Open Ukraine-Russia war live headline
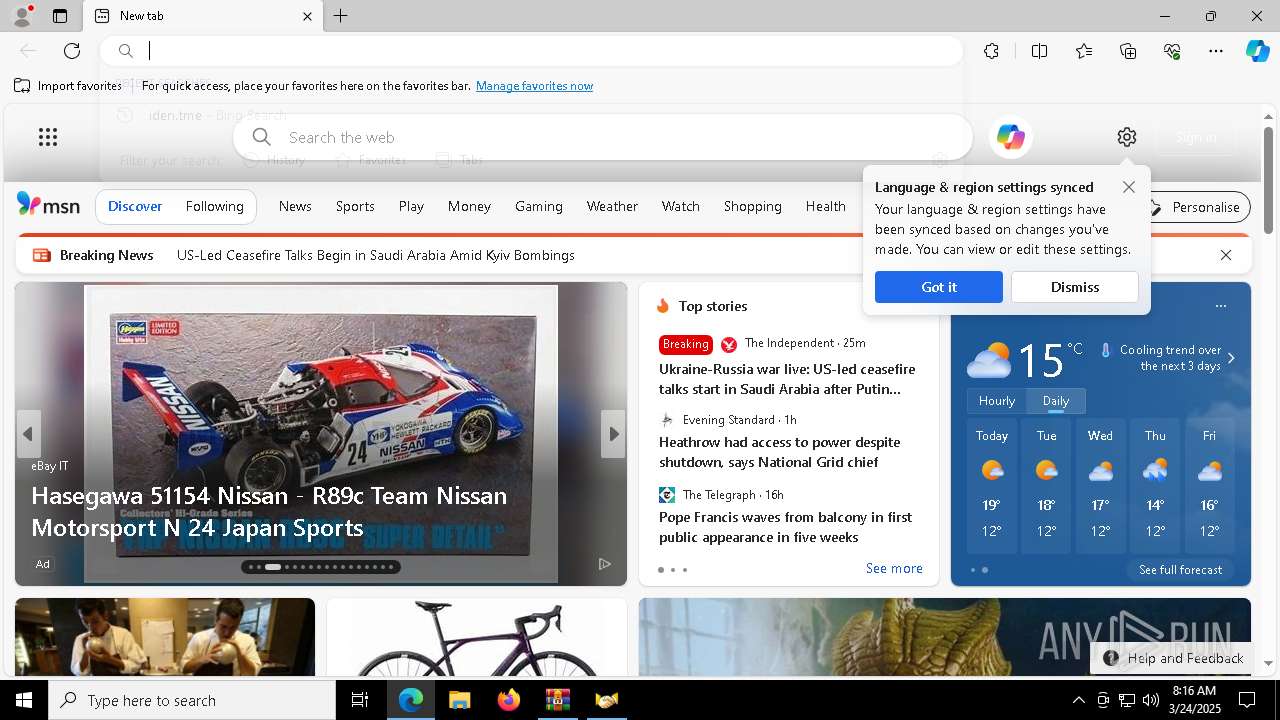The image size is (1280, 720). point(787,379)
